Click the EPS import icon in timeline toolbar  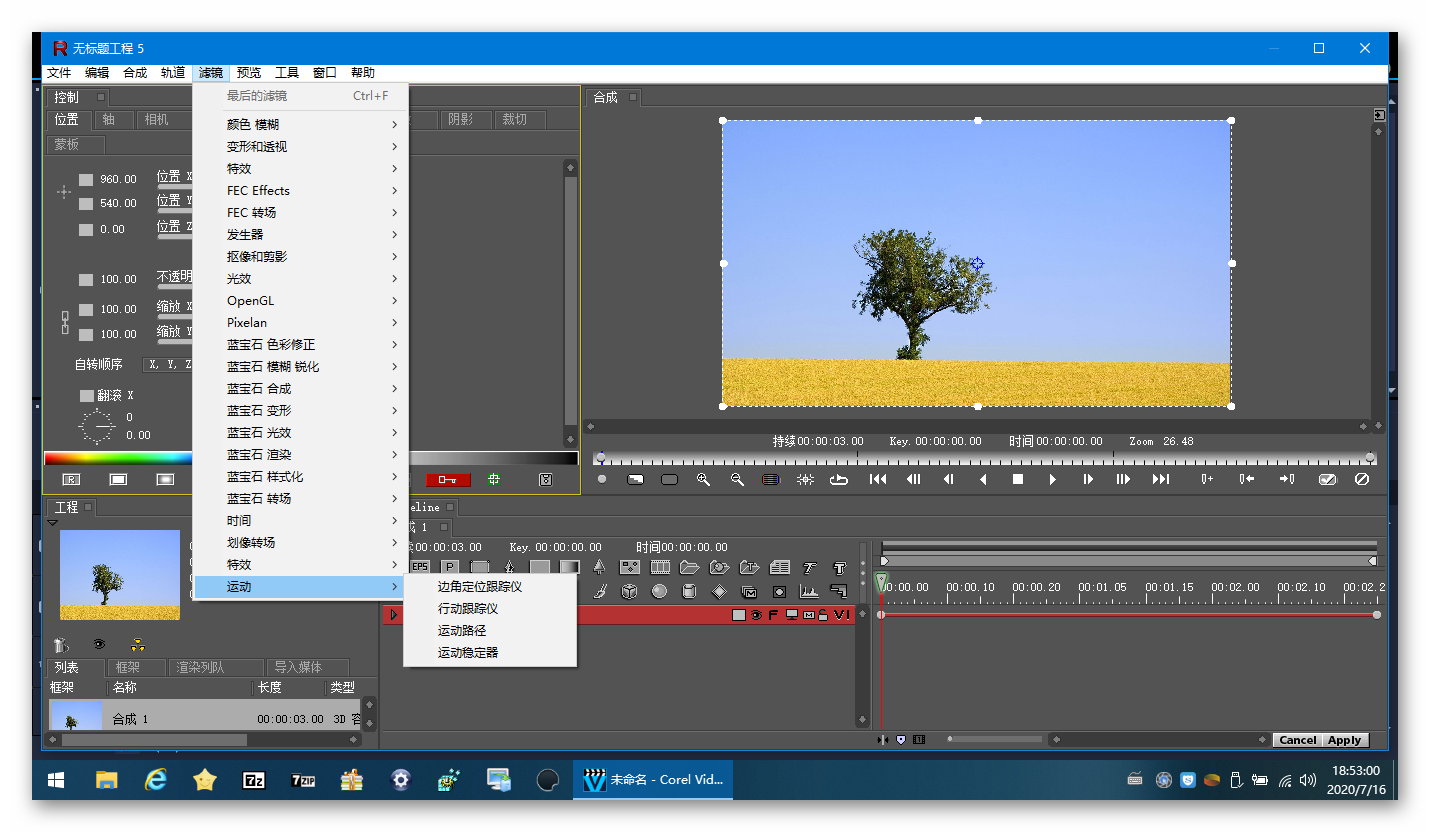coord(420,567)
